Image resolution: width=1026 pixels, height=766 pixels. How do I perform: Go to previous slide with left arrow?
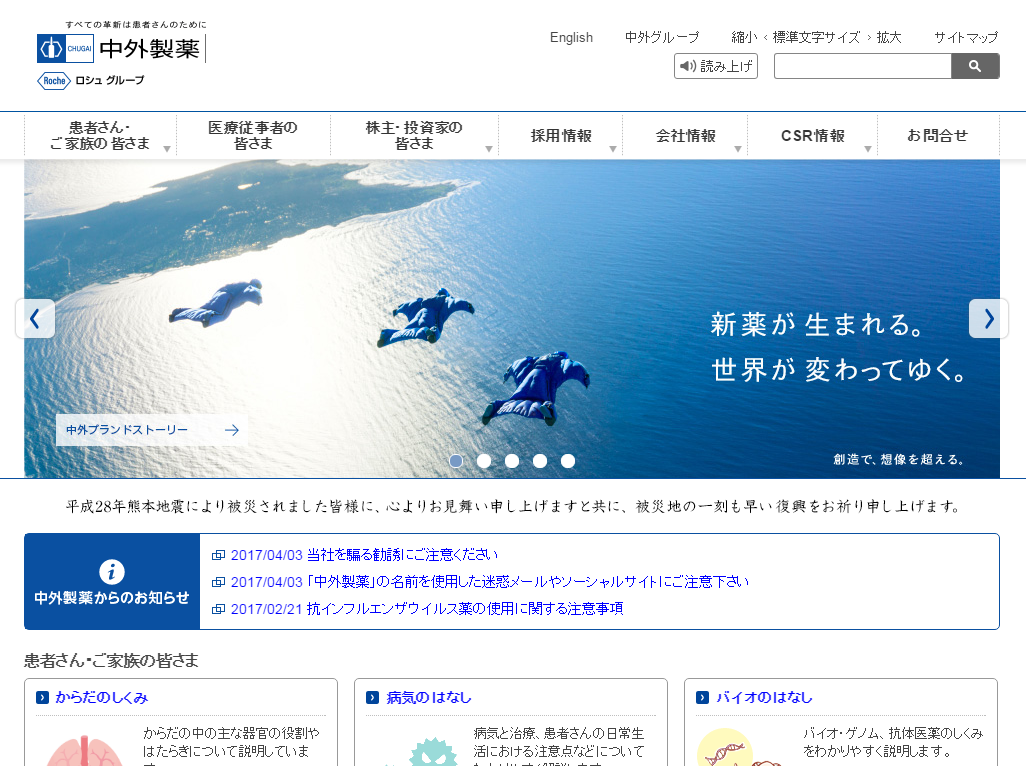[35, 319]
